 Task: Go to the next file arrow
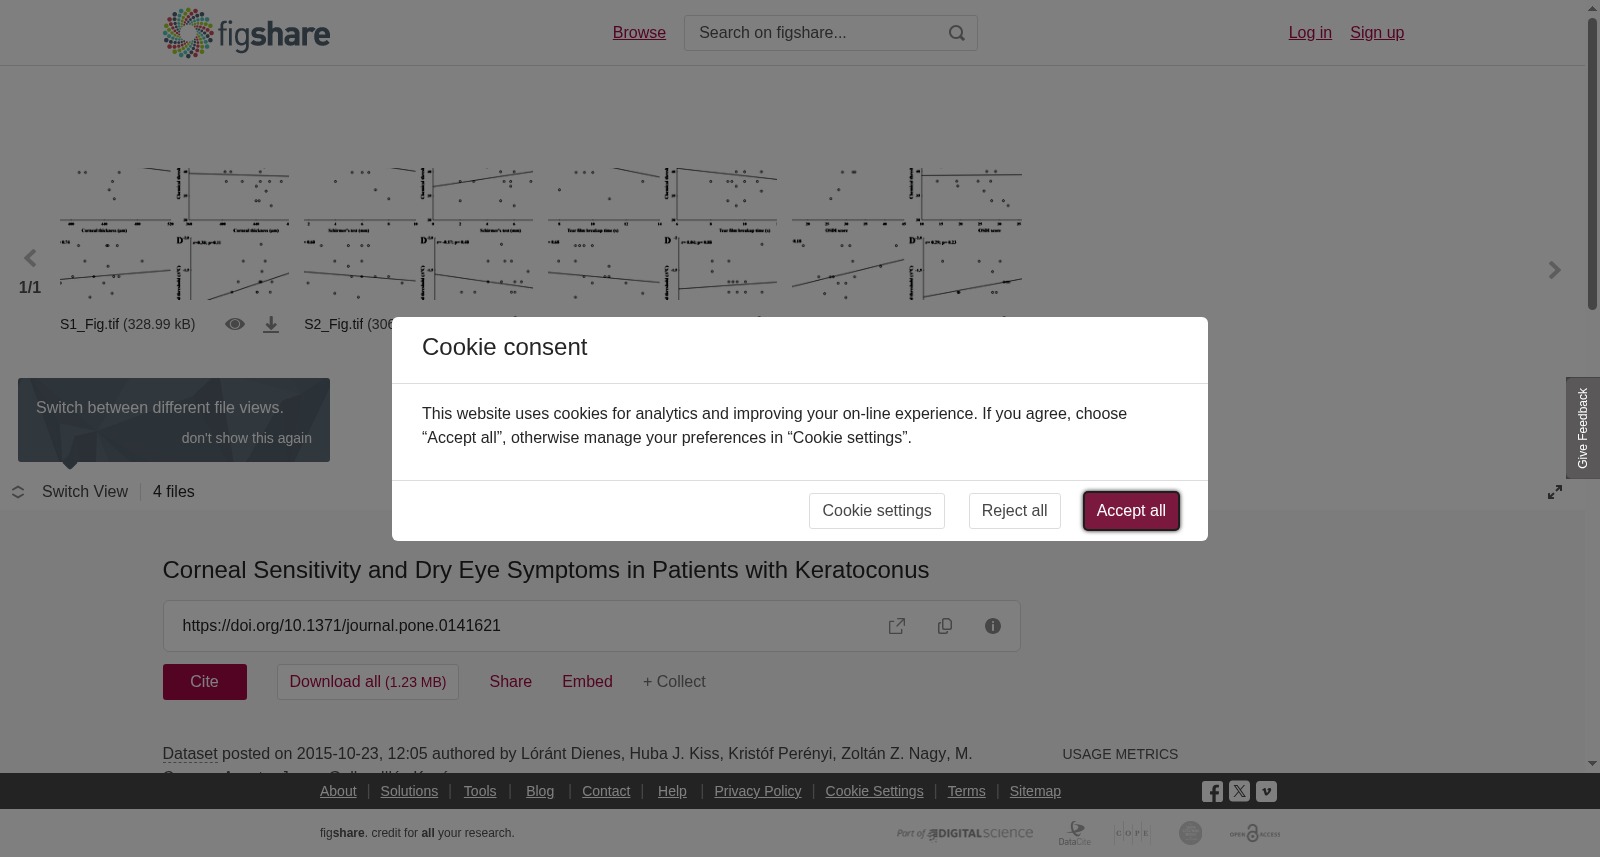[1555, 270]
